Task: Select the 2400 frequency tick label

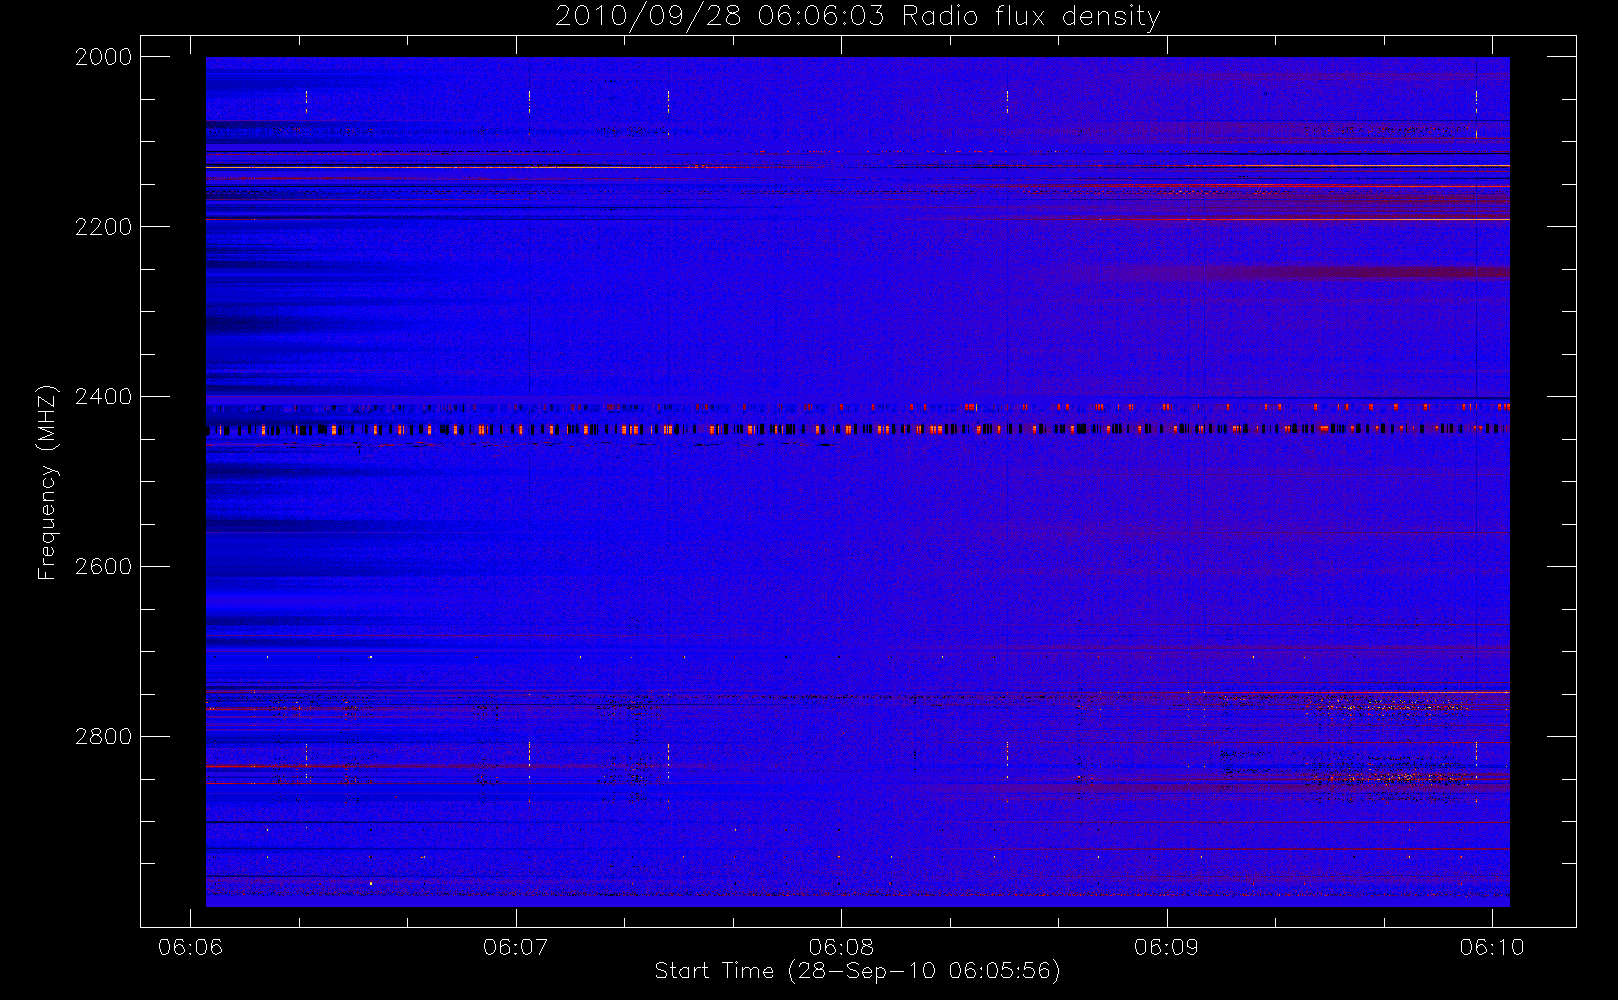Action: pos(104,397)
